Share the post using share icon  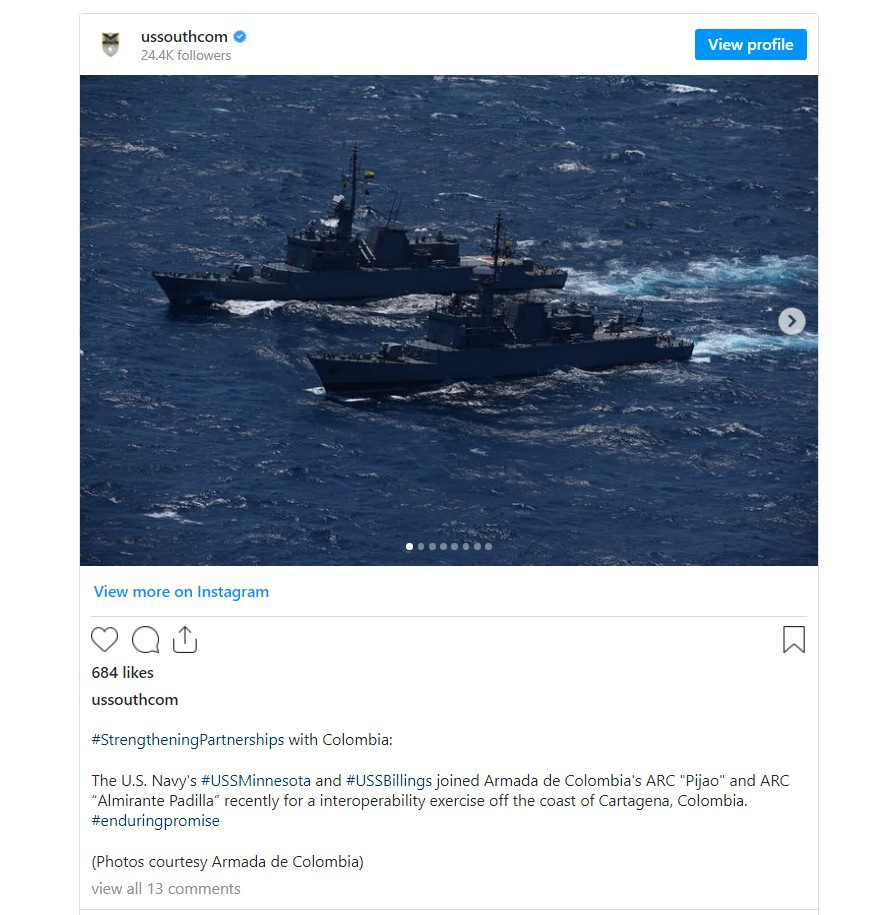(x=185, y=639)
